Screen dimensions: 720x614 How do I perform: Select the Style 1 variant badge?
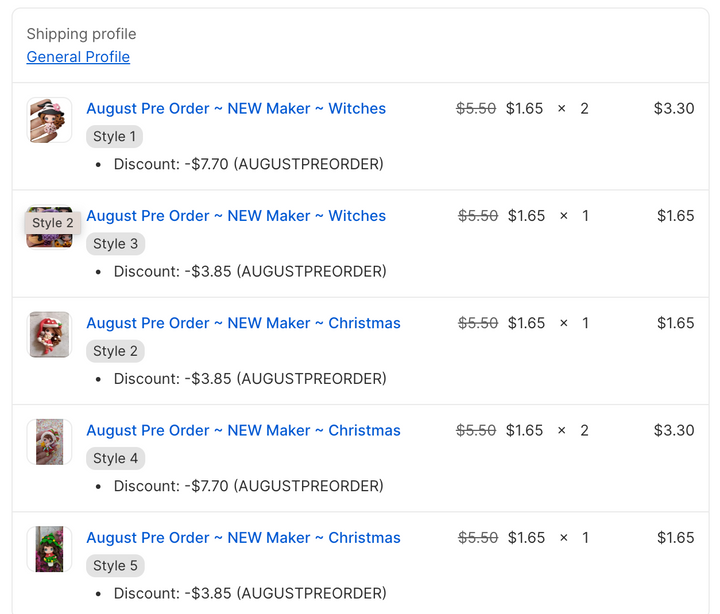(x=115, y=137)
